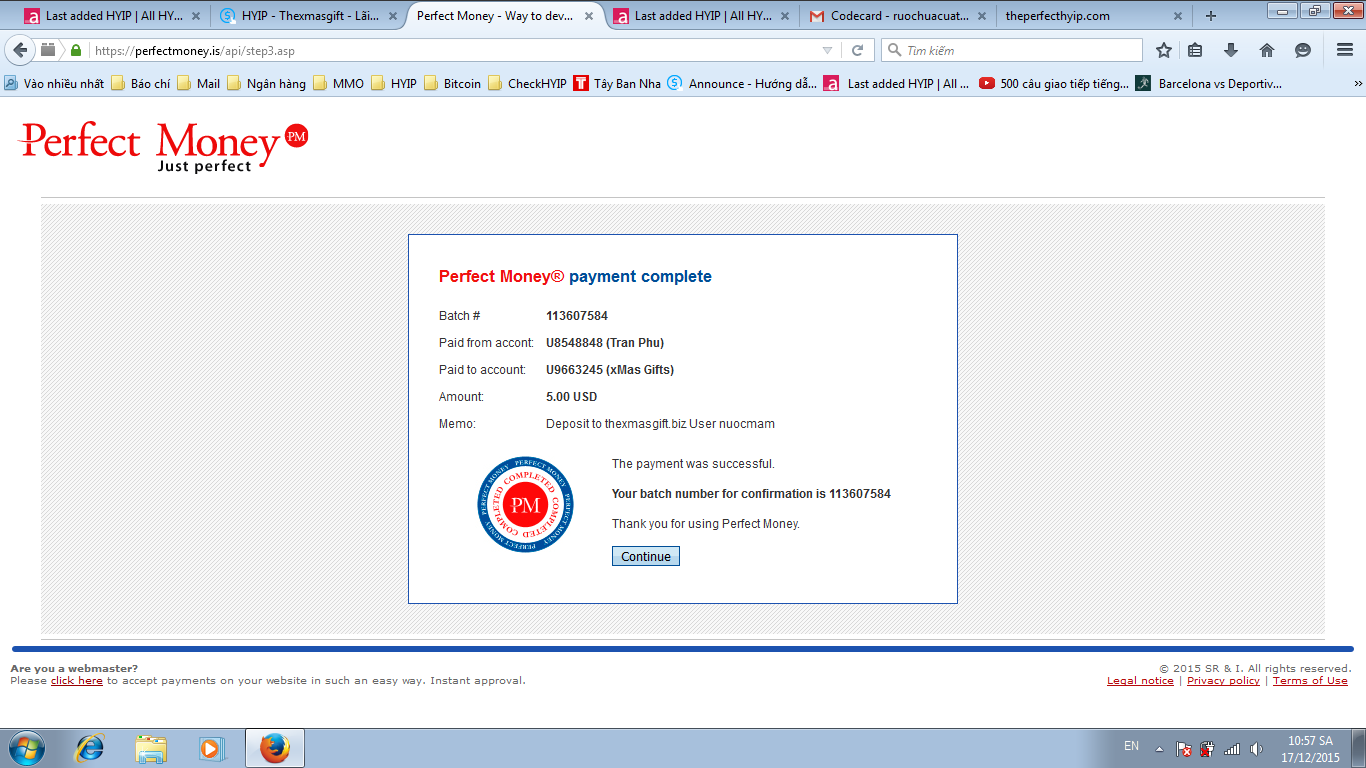1366x768 pixels.
Task: Click the Firefox taskbar icon
Action: click(x=274, y=748)
